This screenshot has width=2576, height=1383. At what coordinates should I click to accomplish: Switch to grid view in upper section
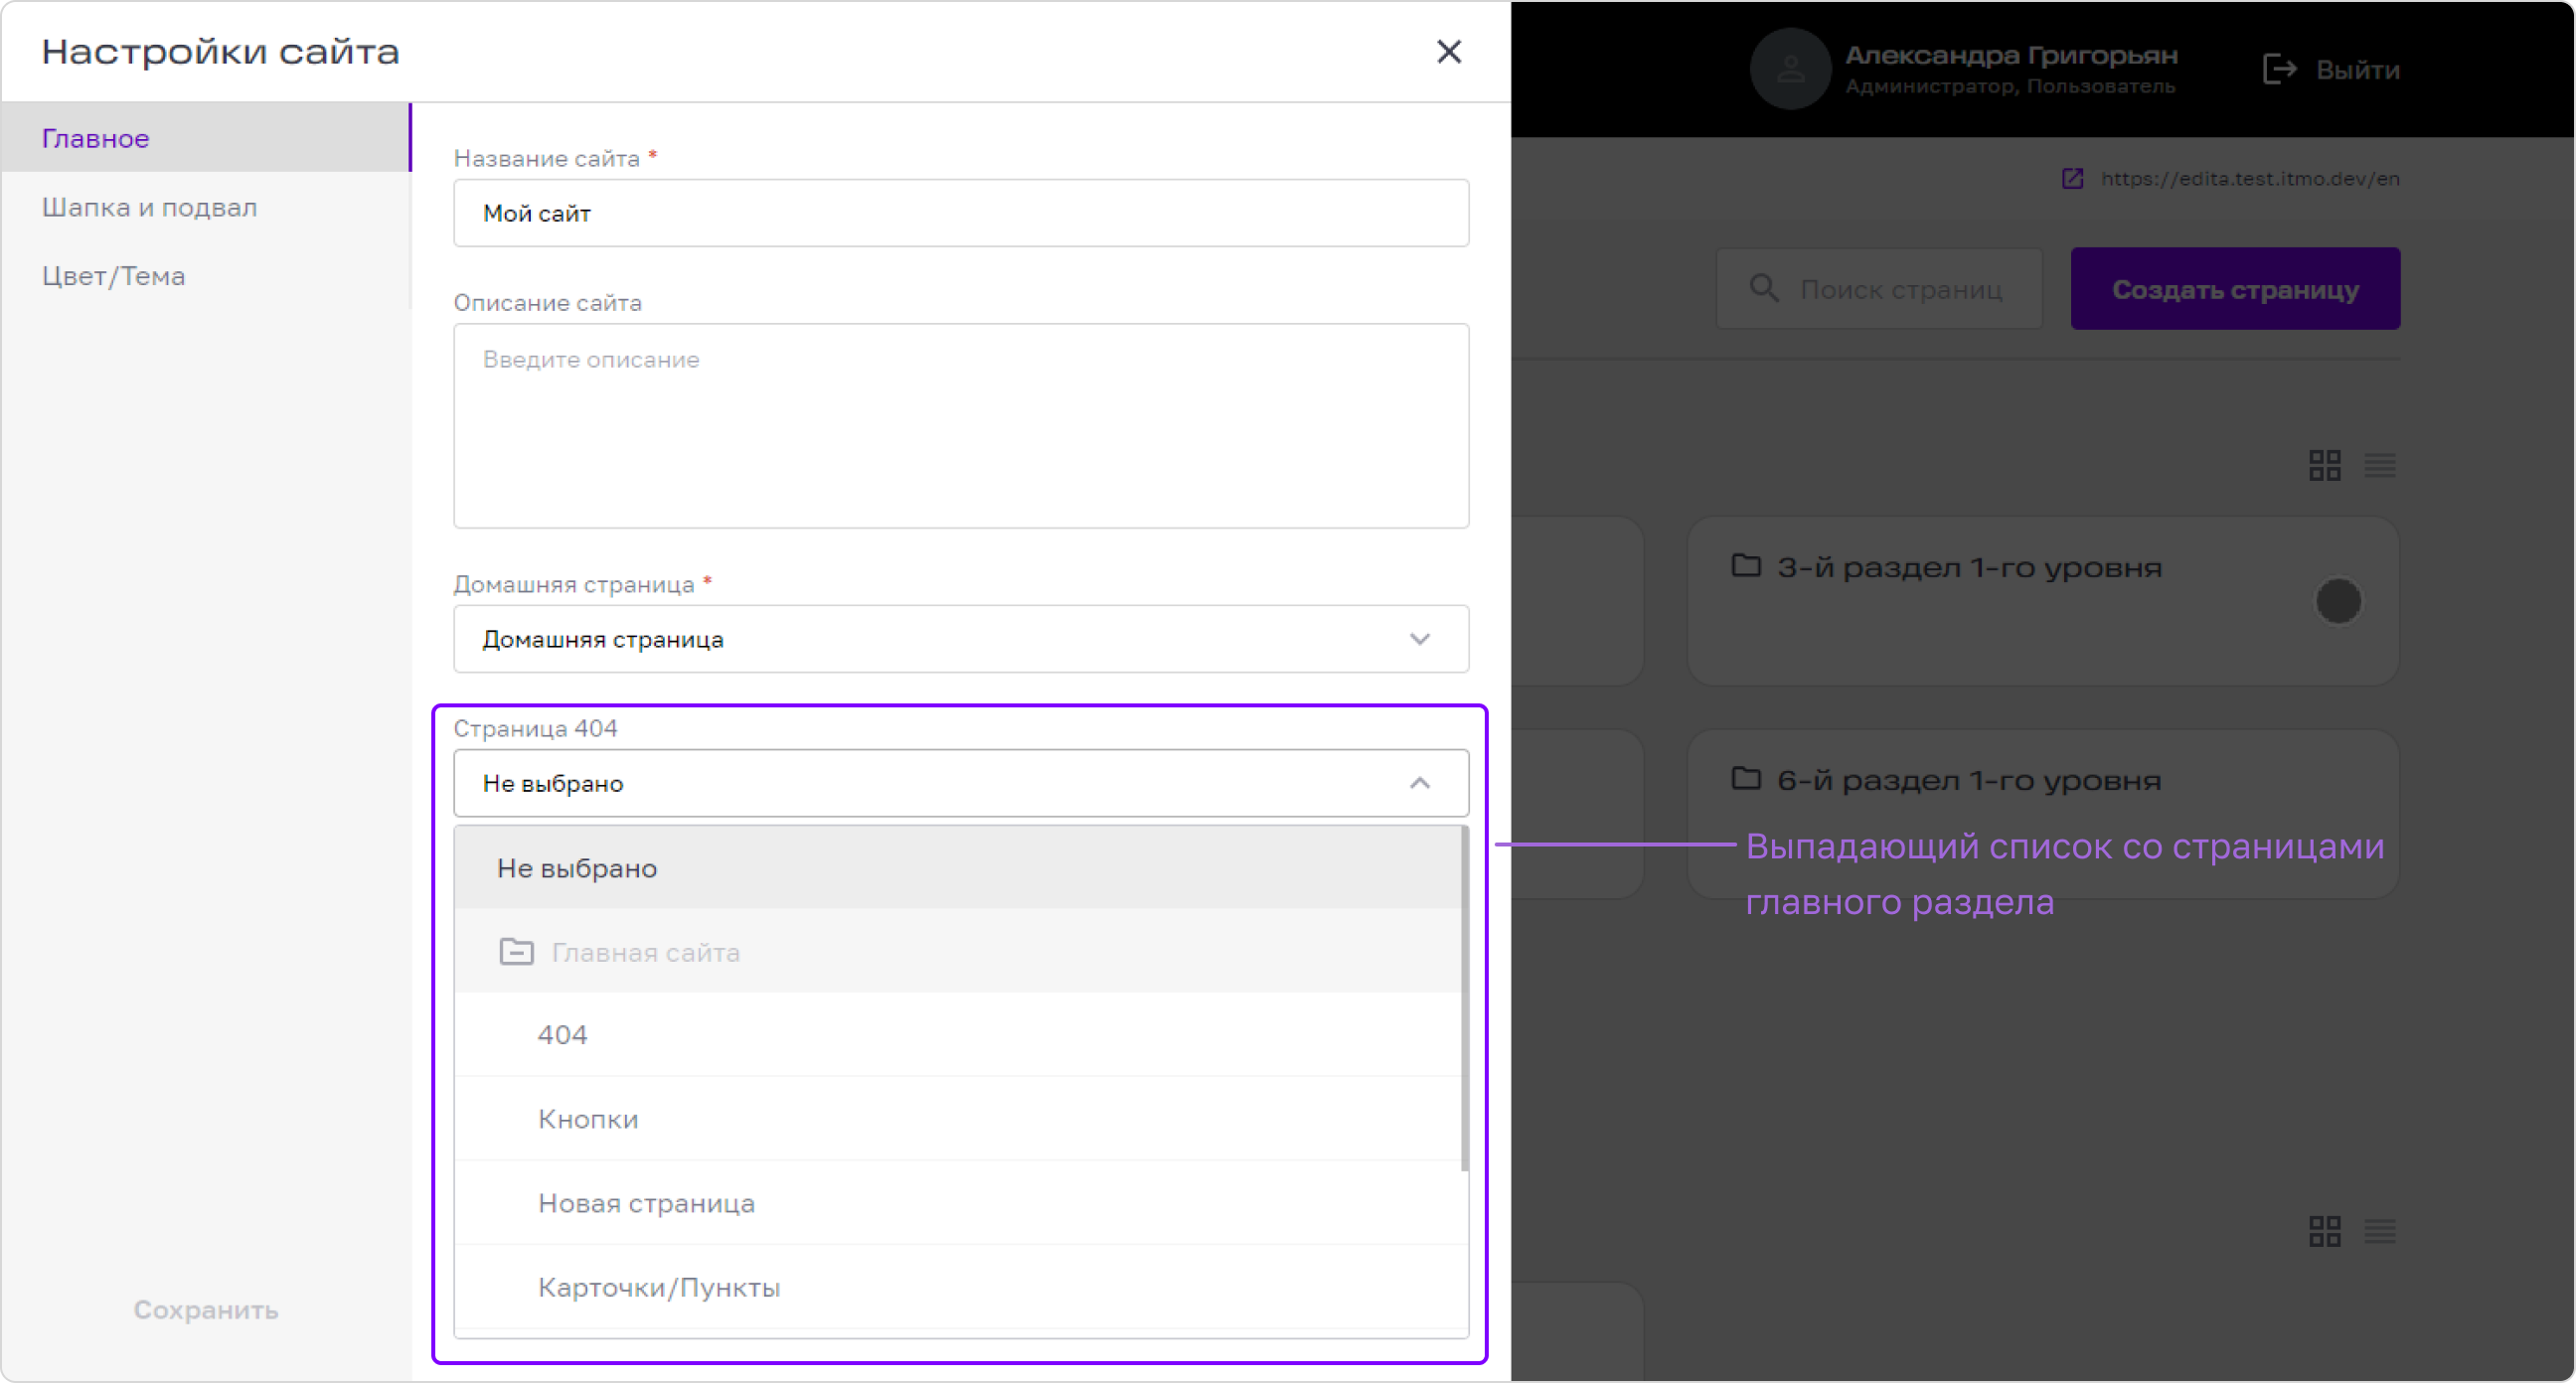click(x=2325, y=465)
